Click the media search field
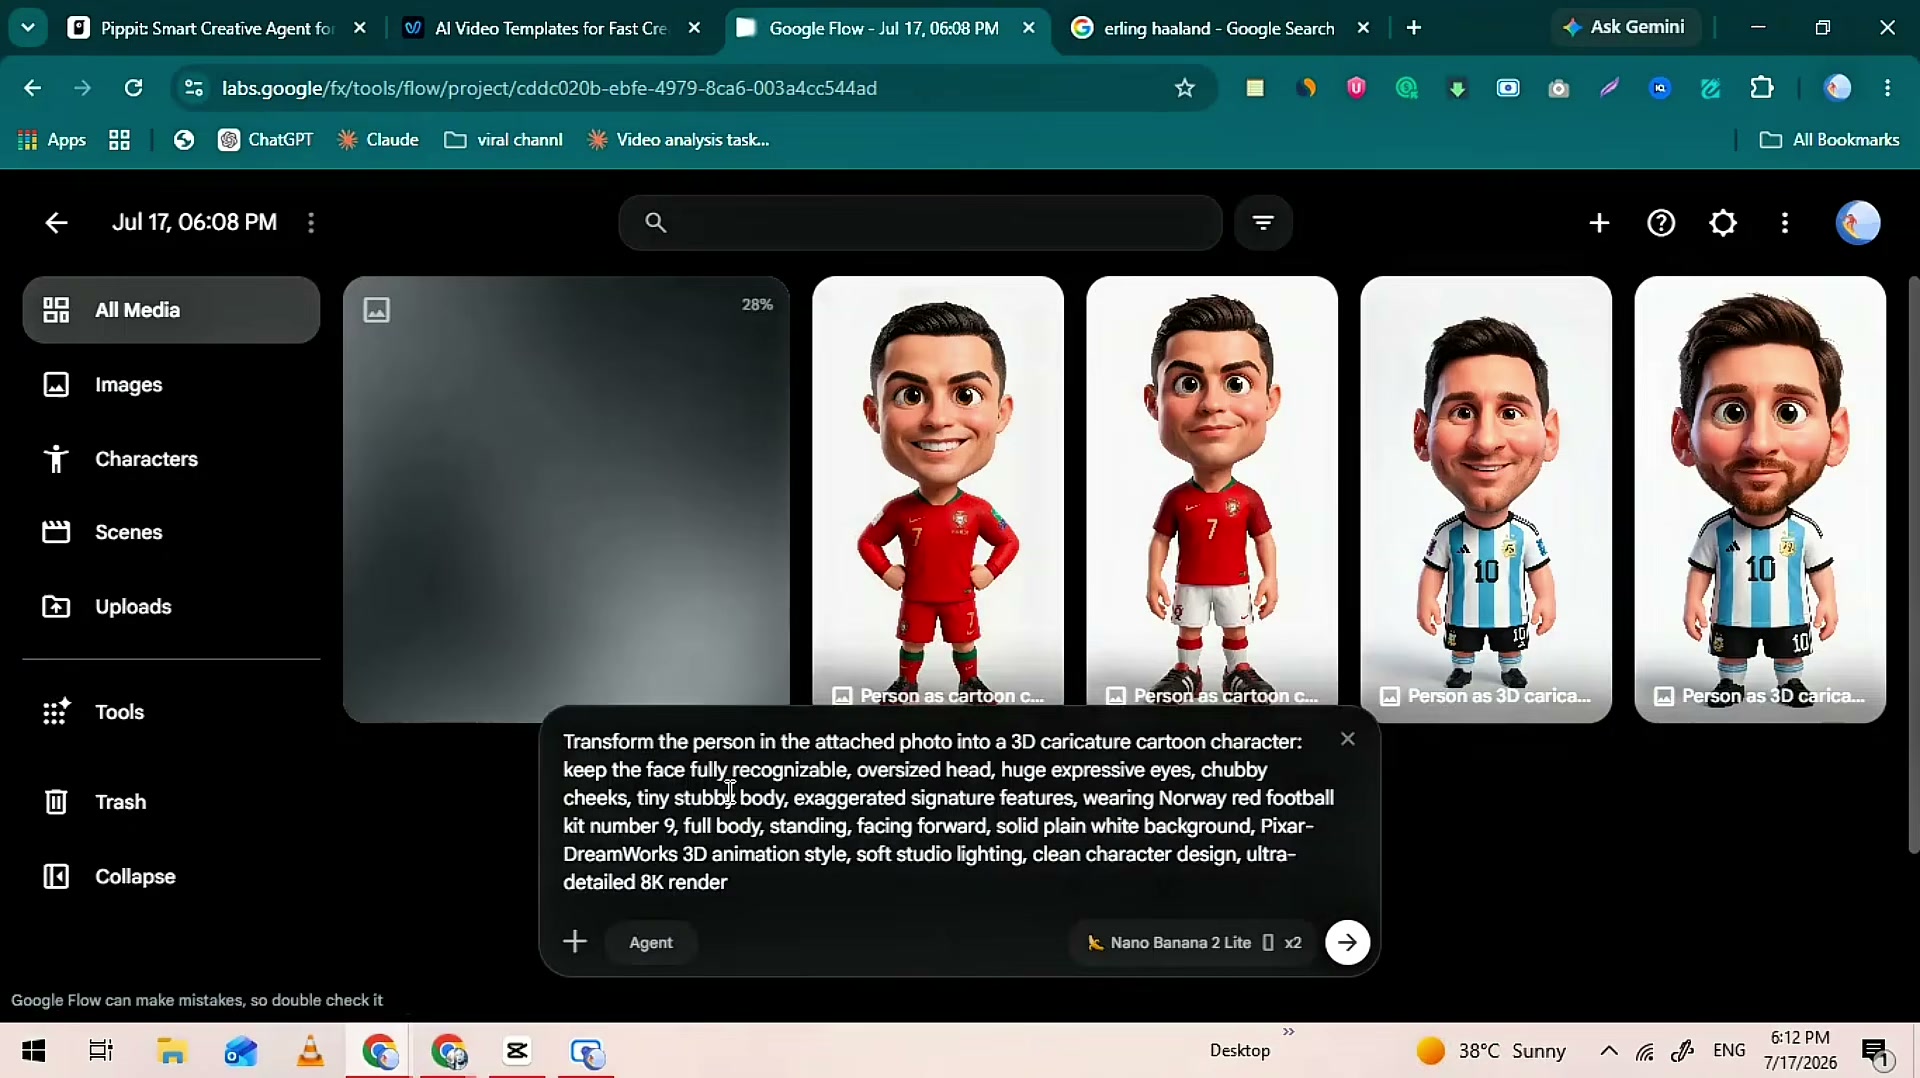Screen dimensions: 1920x1078 click(x=920, y=222)
